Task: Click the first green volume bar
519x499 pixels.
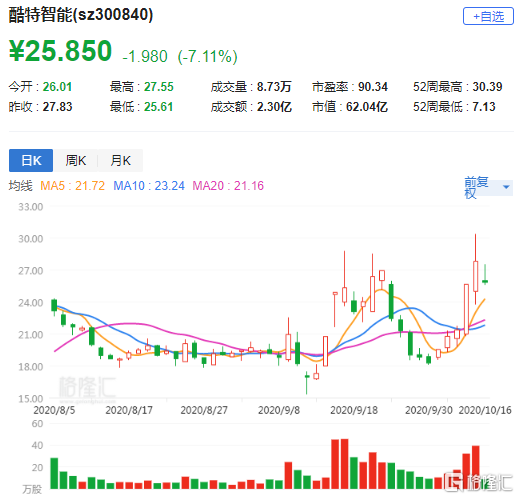Action: [54, 473]
